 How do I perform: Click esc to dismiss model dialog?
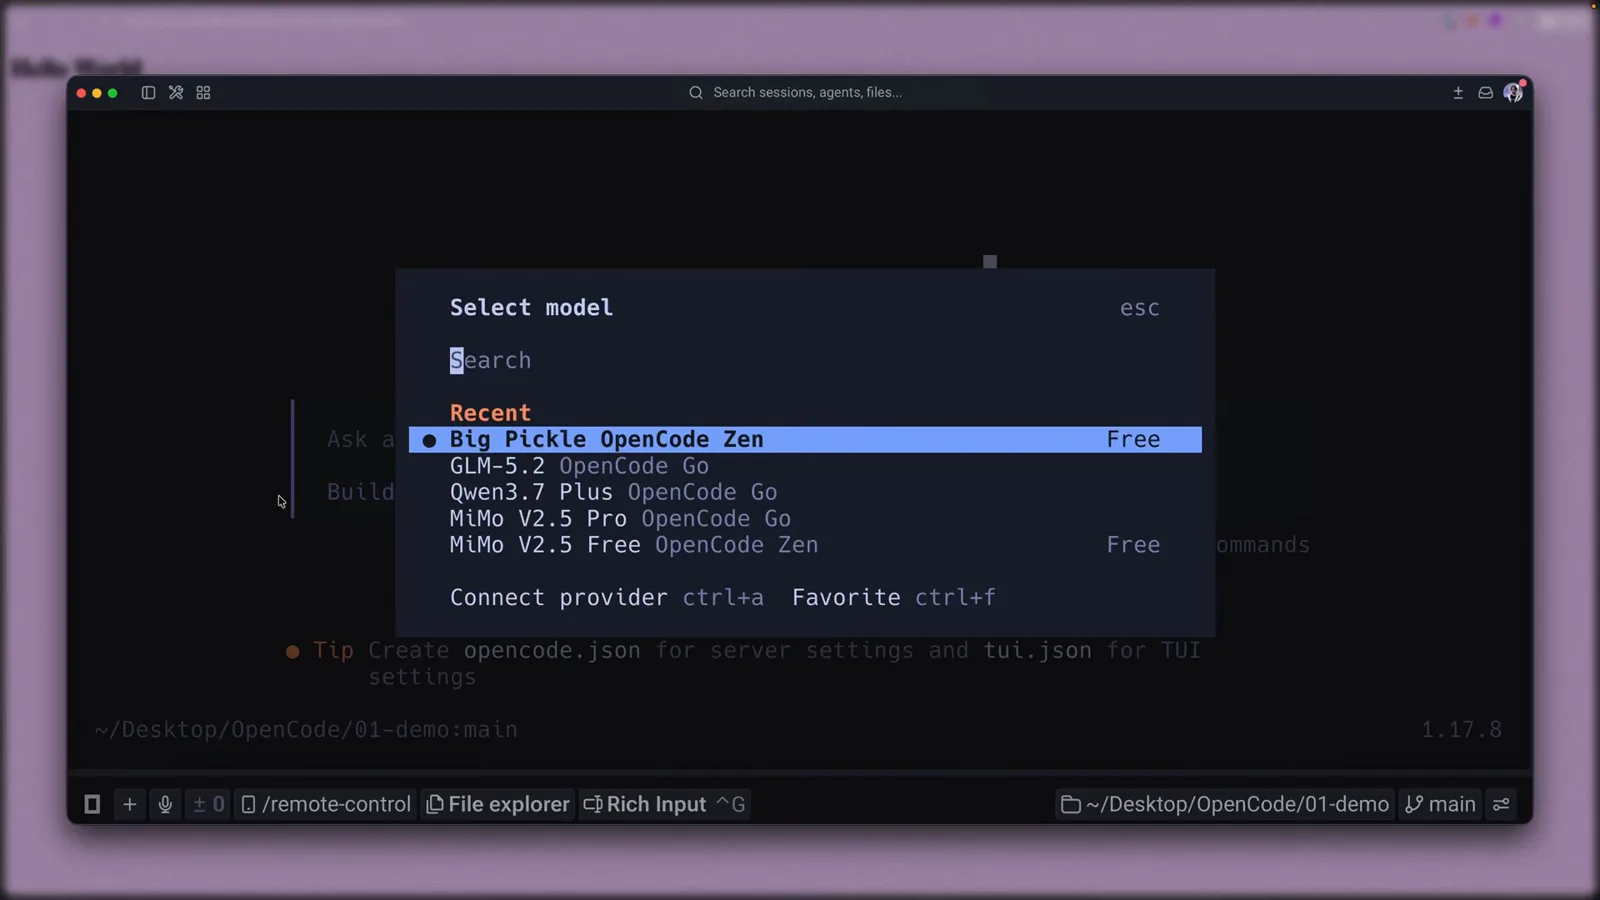1140,308
